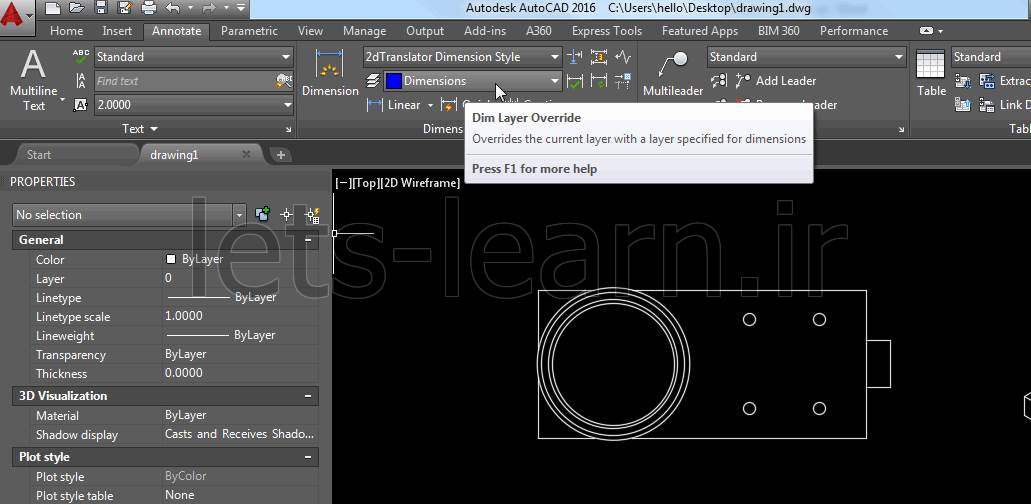The height and width of the screenshot is (504, 1031).
Task: Expand the Linear dimension type arrow
Action: coord(431,105)
